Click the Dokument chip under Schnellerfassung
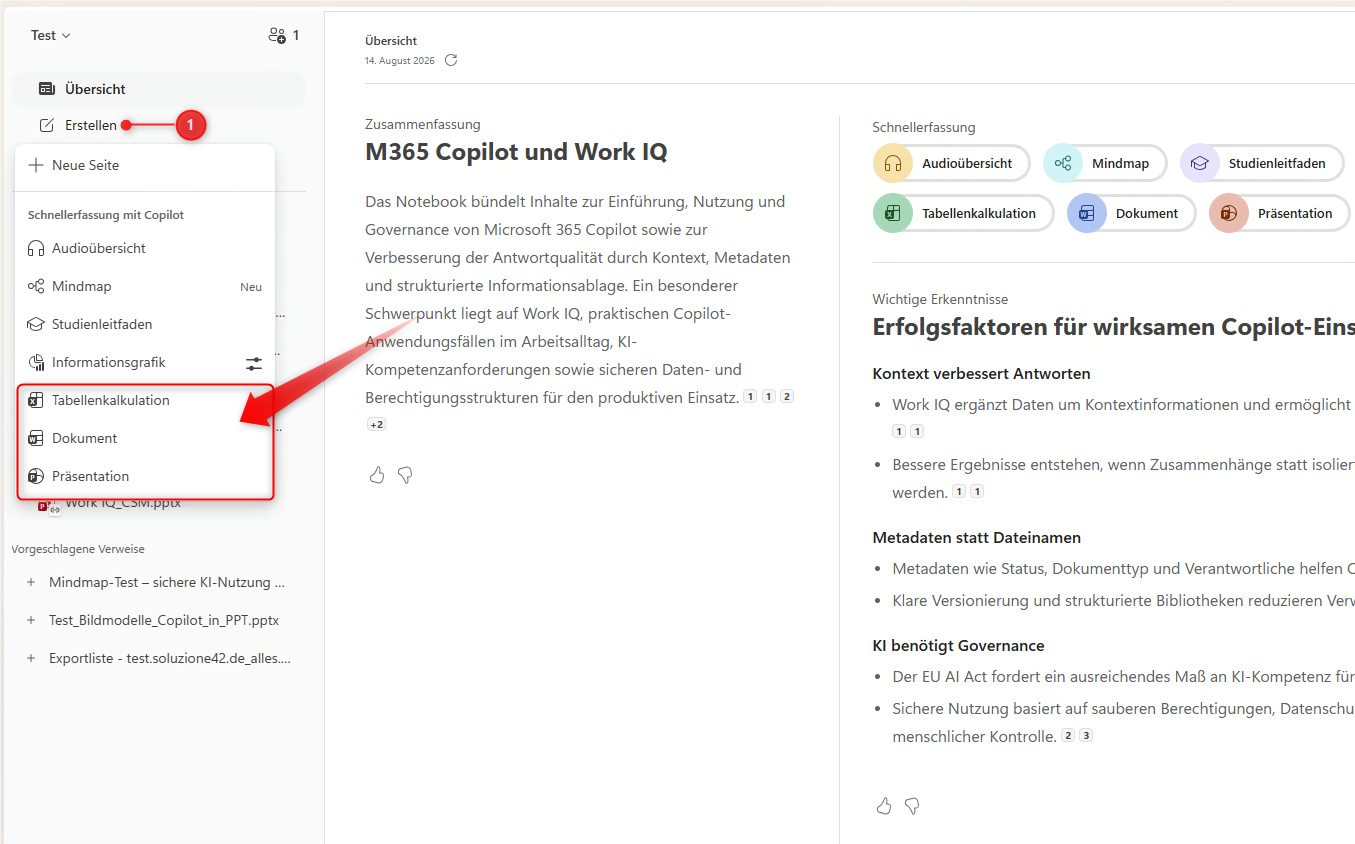 click(x=1131, y=213)
